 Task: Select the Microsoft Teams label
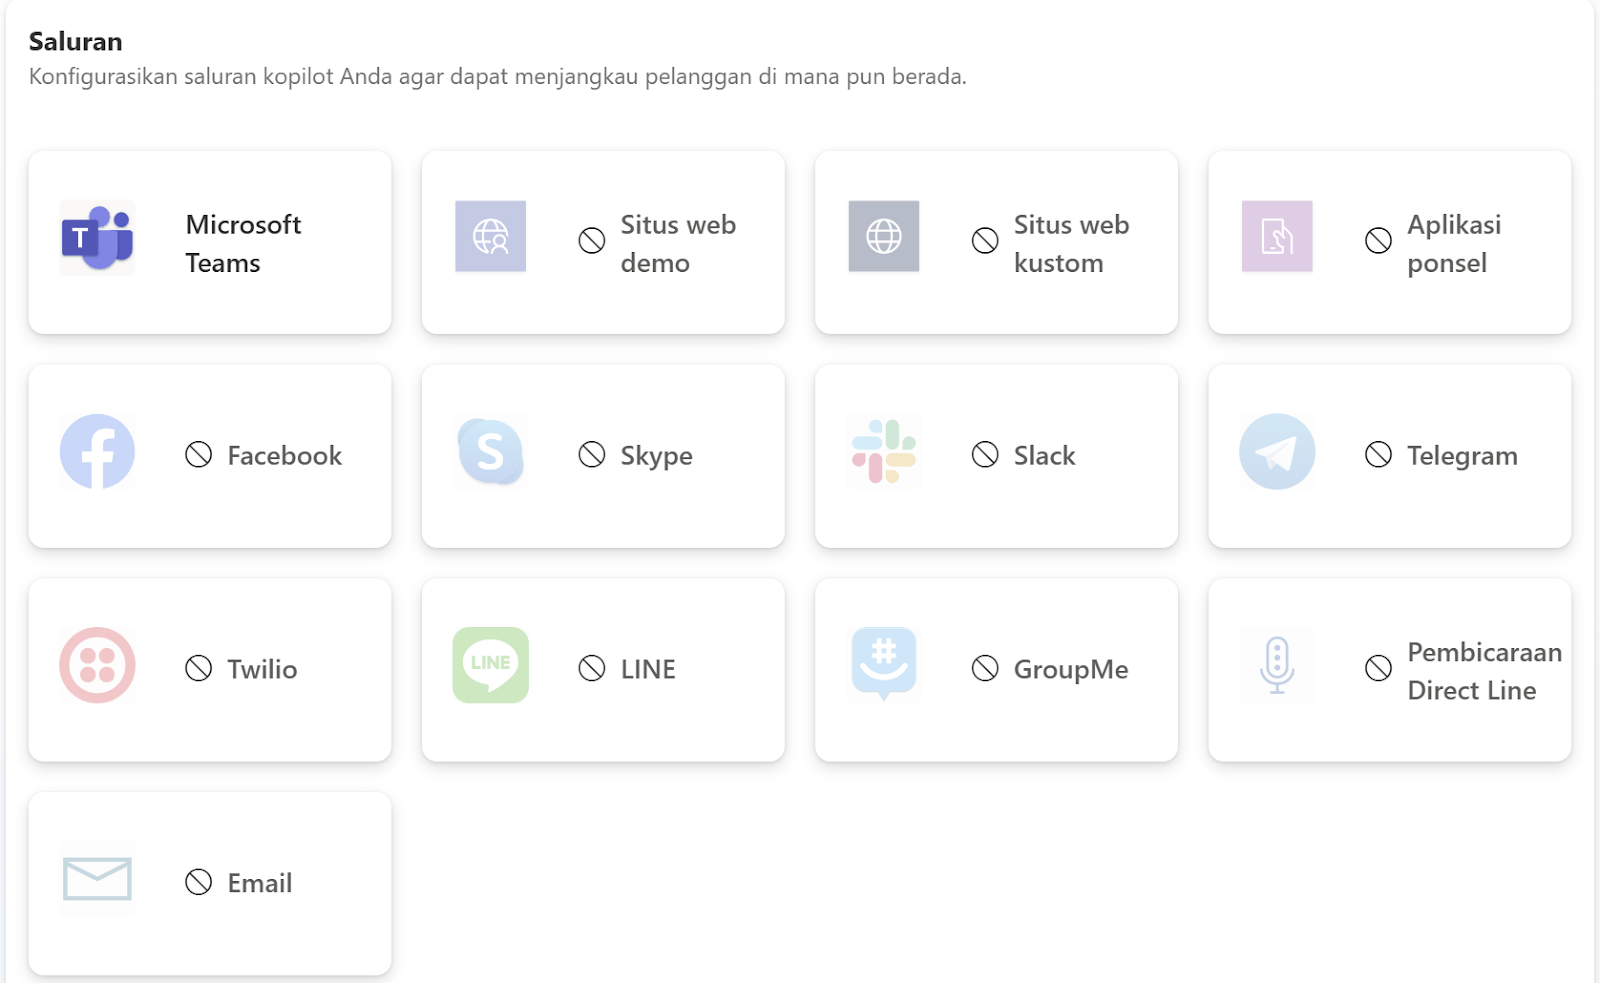click(243, 243)
